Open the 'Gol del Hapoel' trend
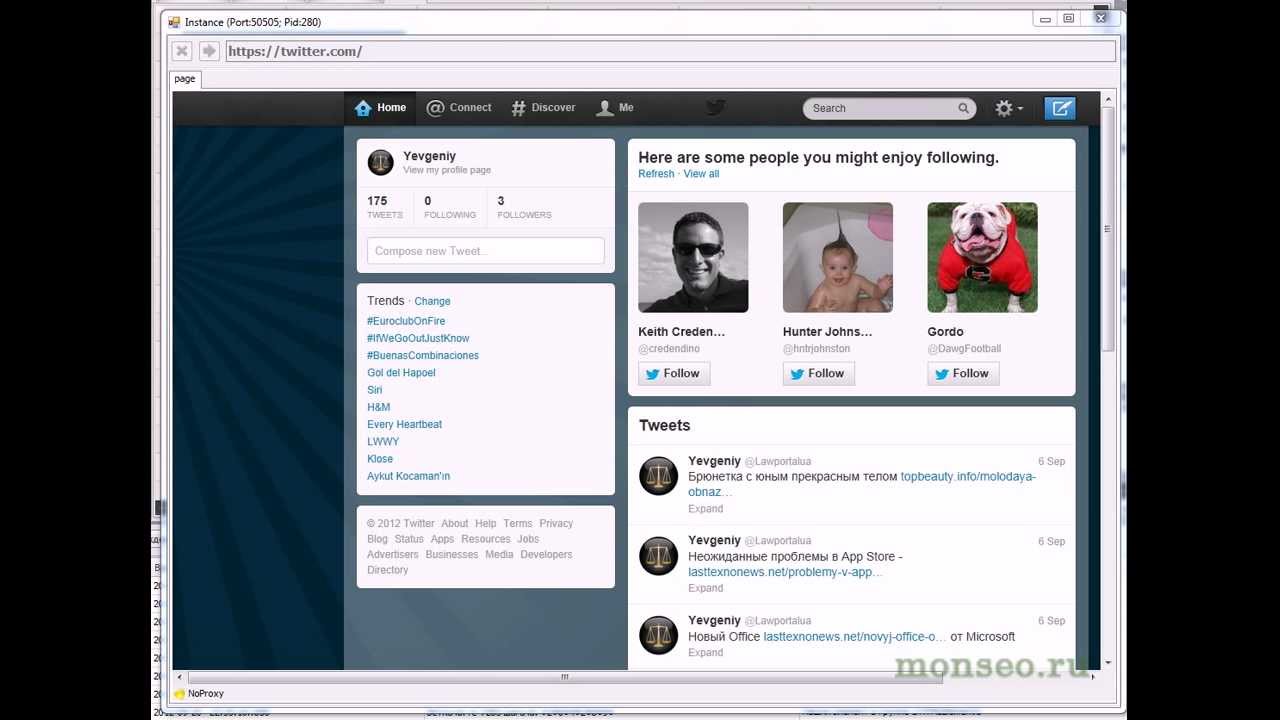This screenshot has height=720, width=1280. click(x=401, y=373)
